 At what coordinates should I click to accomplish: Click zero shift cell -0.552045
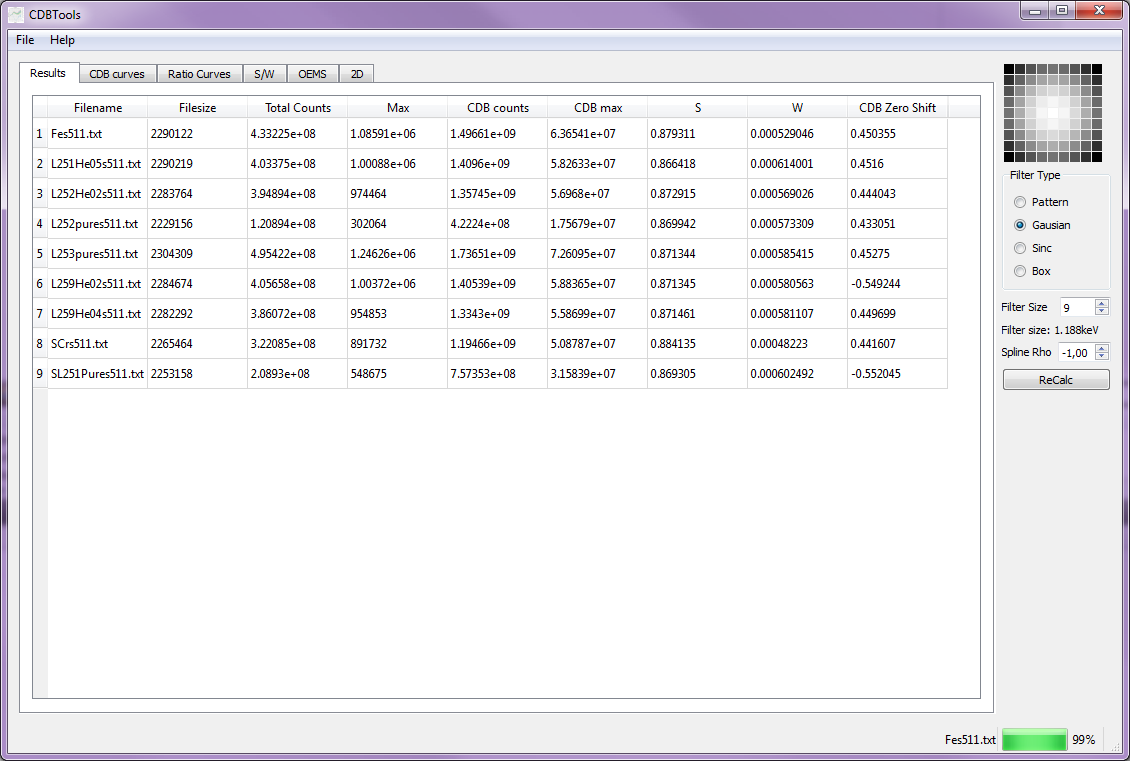(x=897, y=373)
